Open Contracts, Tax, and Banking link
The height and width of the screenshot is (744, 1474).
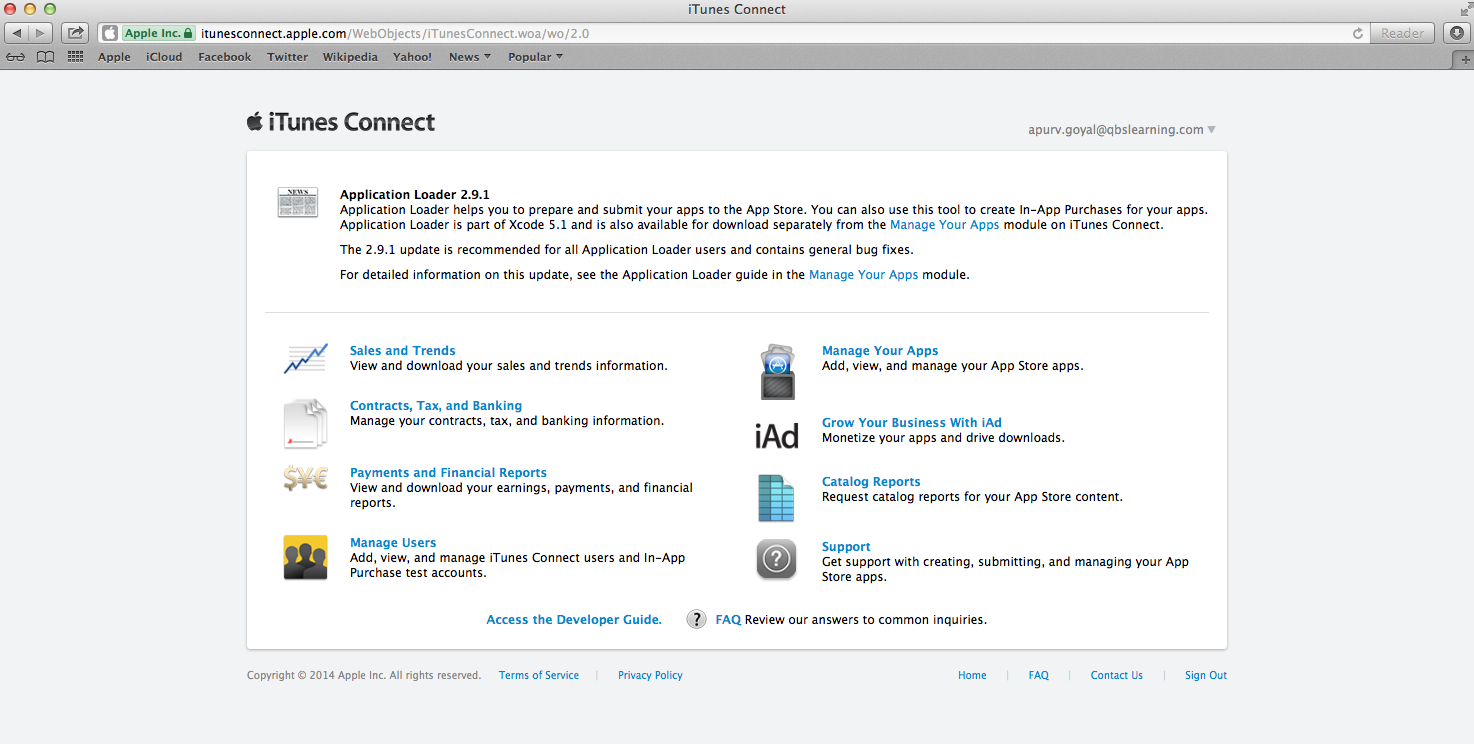[x=436, y=406]
